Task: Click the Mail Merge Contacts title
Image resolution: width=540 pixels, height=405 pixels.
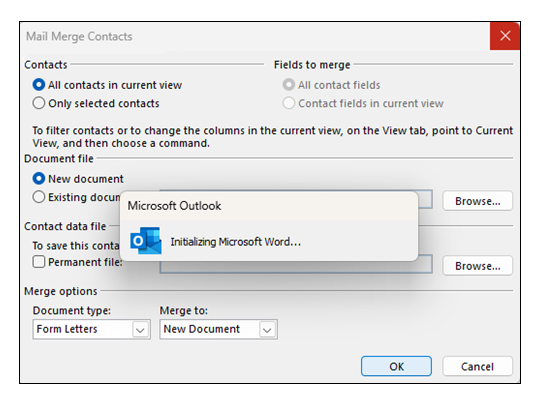Action: [x=79, y=36]
